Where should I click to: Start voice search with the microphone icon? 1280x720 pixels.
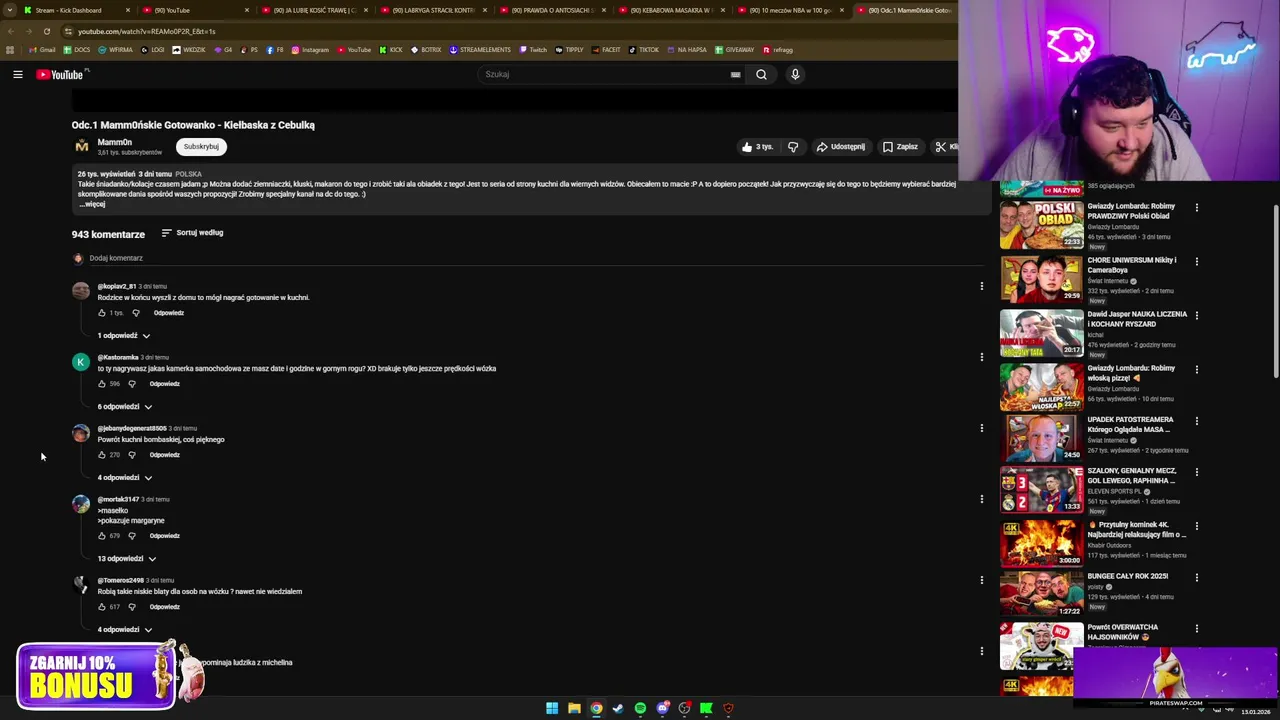[795, 74]
